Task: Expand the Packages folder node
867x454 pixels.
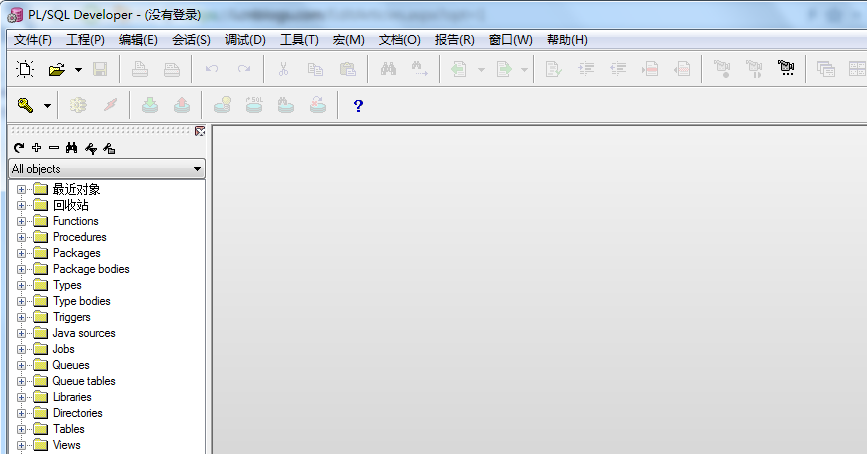Action: [x=21, y=253]
